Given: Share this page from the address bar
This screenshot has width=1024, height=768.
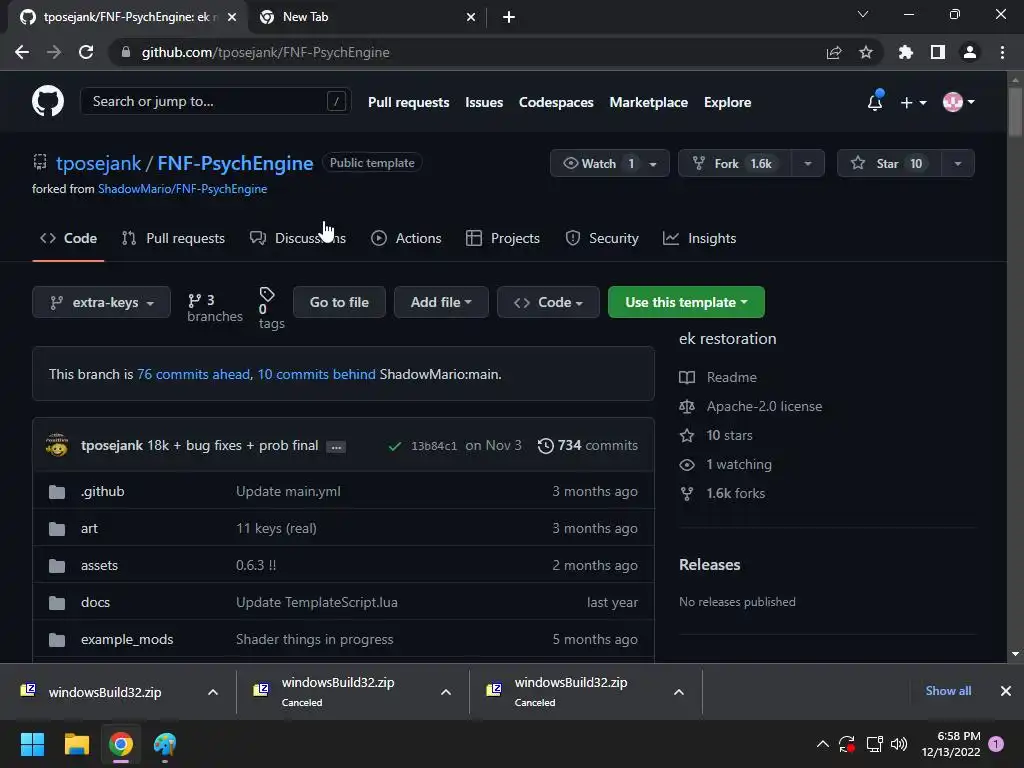Looking at the screenshot, I should [833, 52].
